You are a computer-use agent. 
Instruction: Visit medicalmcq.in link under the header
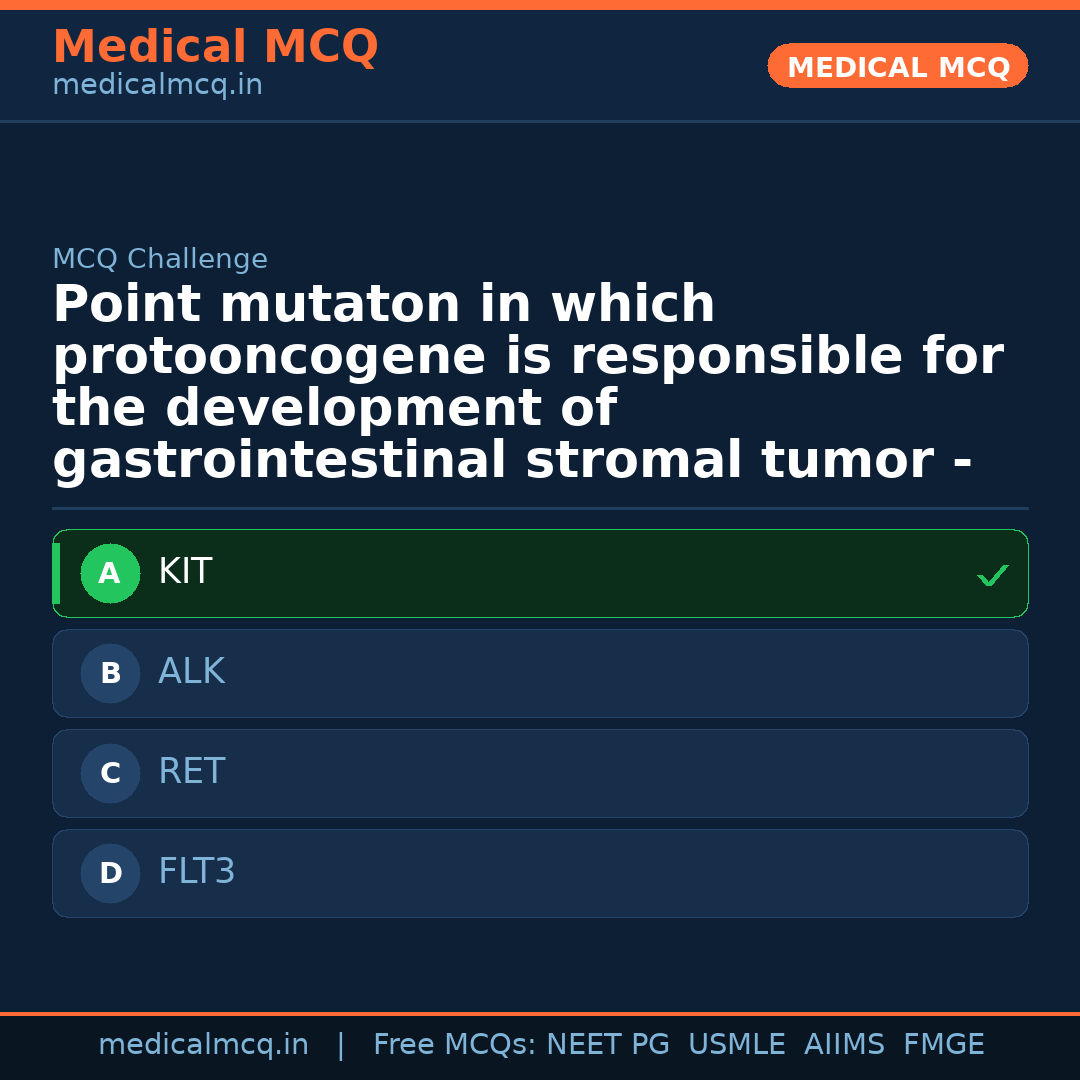tap(157, 86)
